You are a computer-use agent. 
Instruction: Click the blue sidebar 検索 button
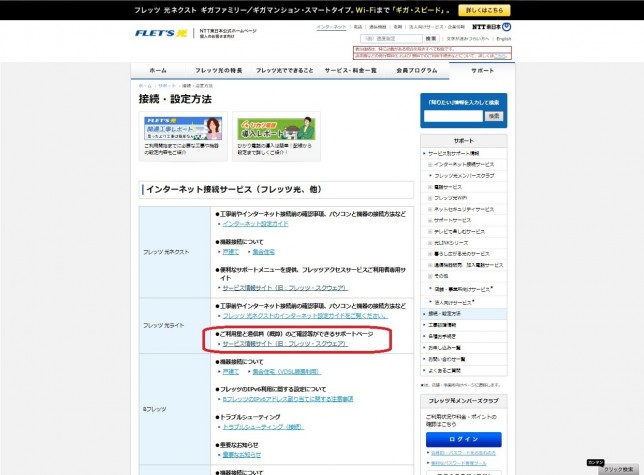[x=493, y=116]
